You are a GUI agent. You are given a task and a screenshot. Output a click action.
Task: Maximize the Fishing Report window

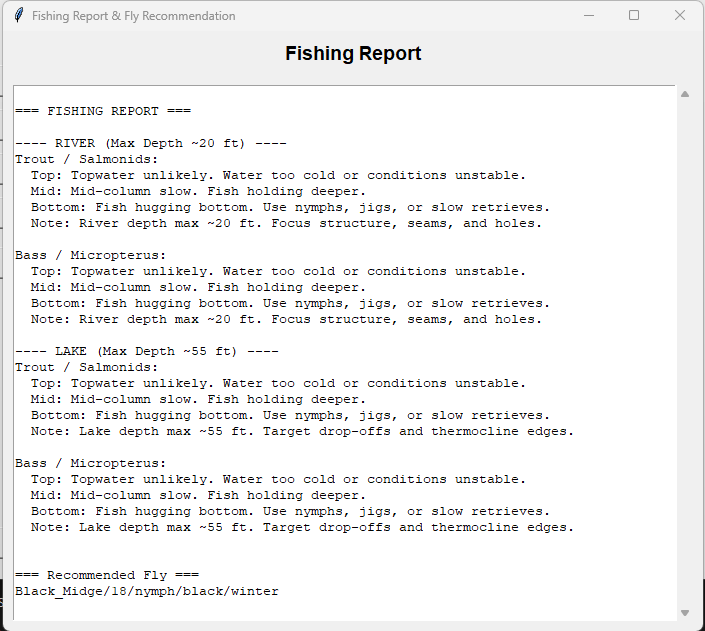coord(633,16)
